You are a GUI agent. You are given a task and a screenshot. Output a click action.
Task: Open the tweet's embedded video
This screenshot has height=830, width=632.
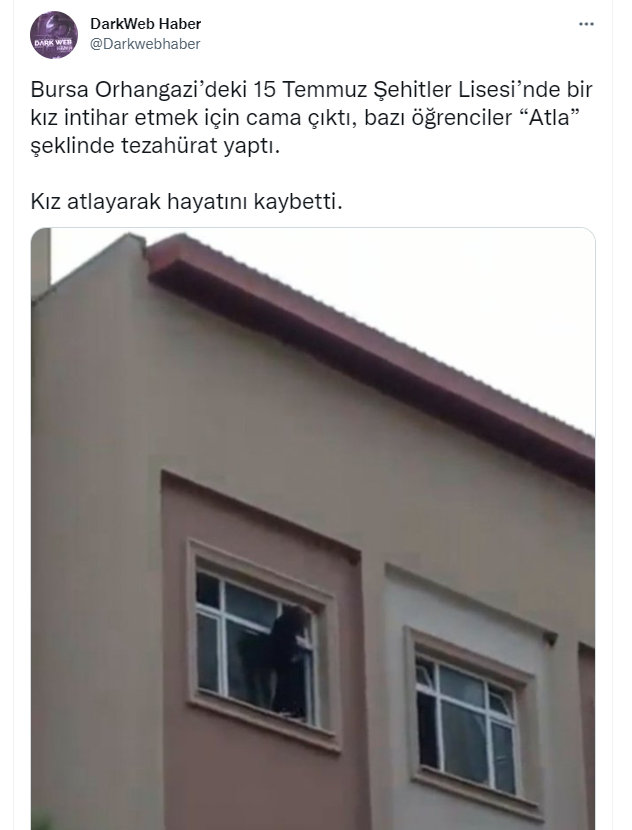click(x=313, y=528)
